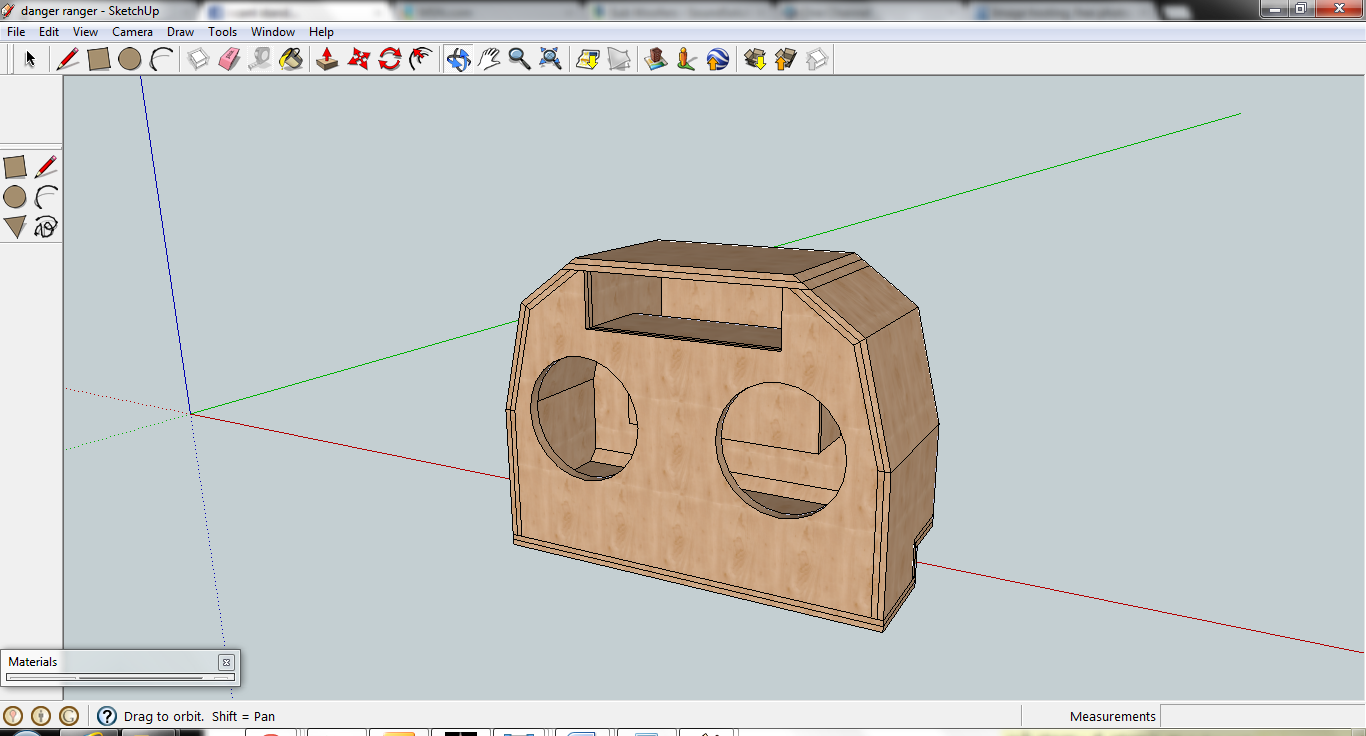Open the Camera menu
This screenshot has width=1366, height=736.
tap(132, 32)
